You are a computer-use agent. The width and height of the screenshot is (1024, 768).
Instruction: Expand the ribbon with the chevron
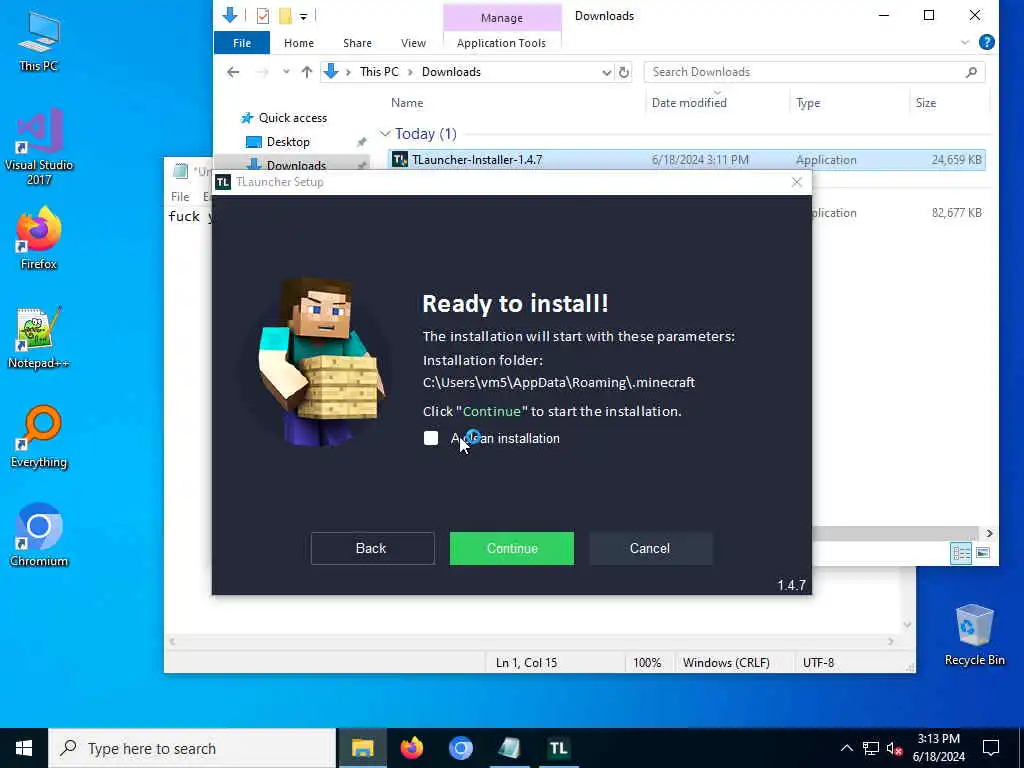click(965, 42)
